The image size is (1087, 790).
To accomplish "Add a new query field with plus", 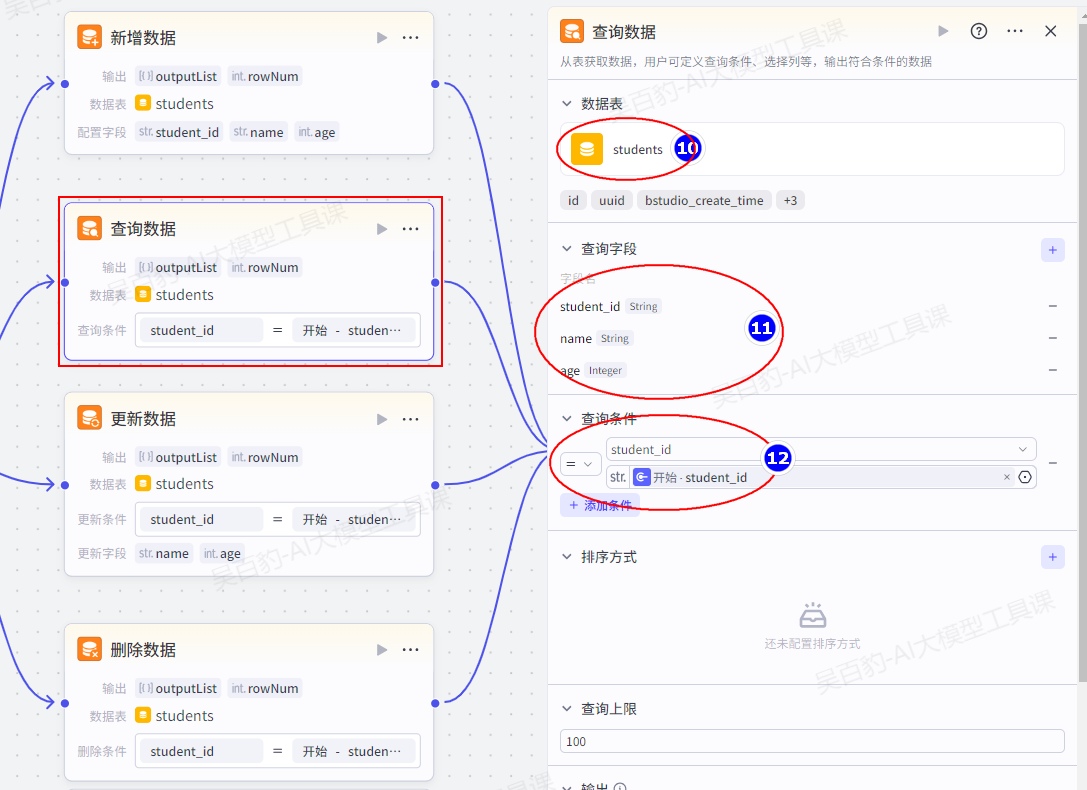I will click(x=1052, y=249).
